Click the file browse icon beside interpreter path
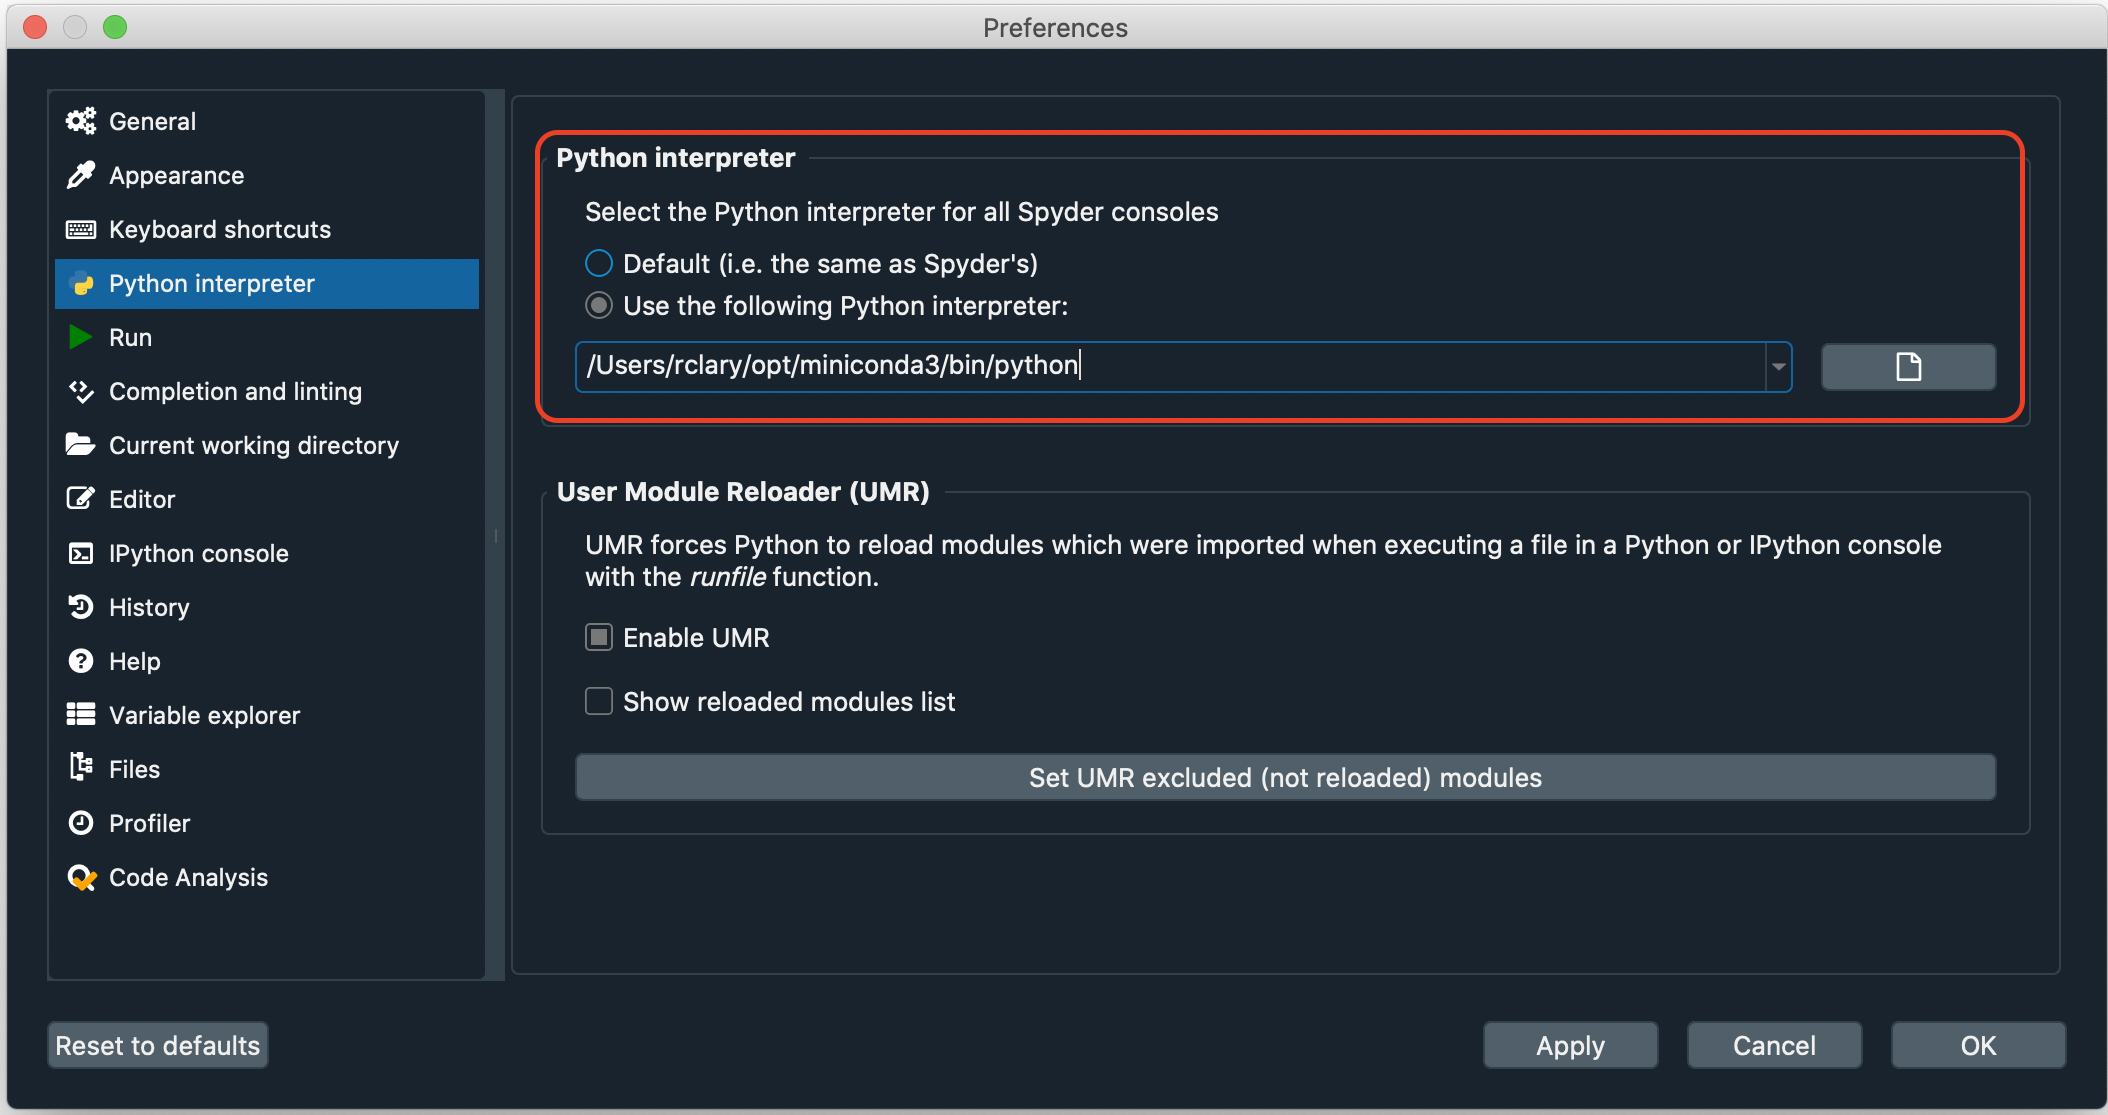Screen dimensions: 2108x1115 (1907, 366)
